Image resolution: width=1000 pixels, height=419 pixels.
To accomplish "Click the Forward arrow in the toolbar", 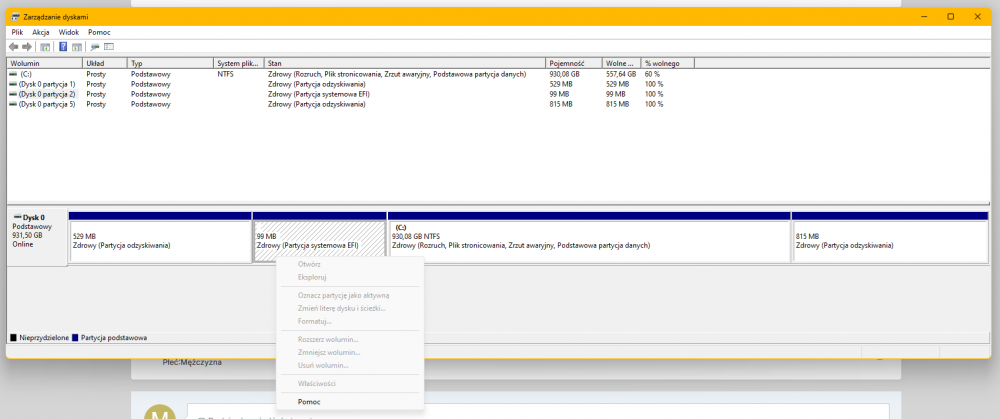I will coord(27,46).
